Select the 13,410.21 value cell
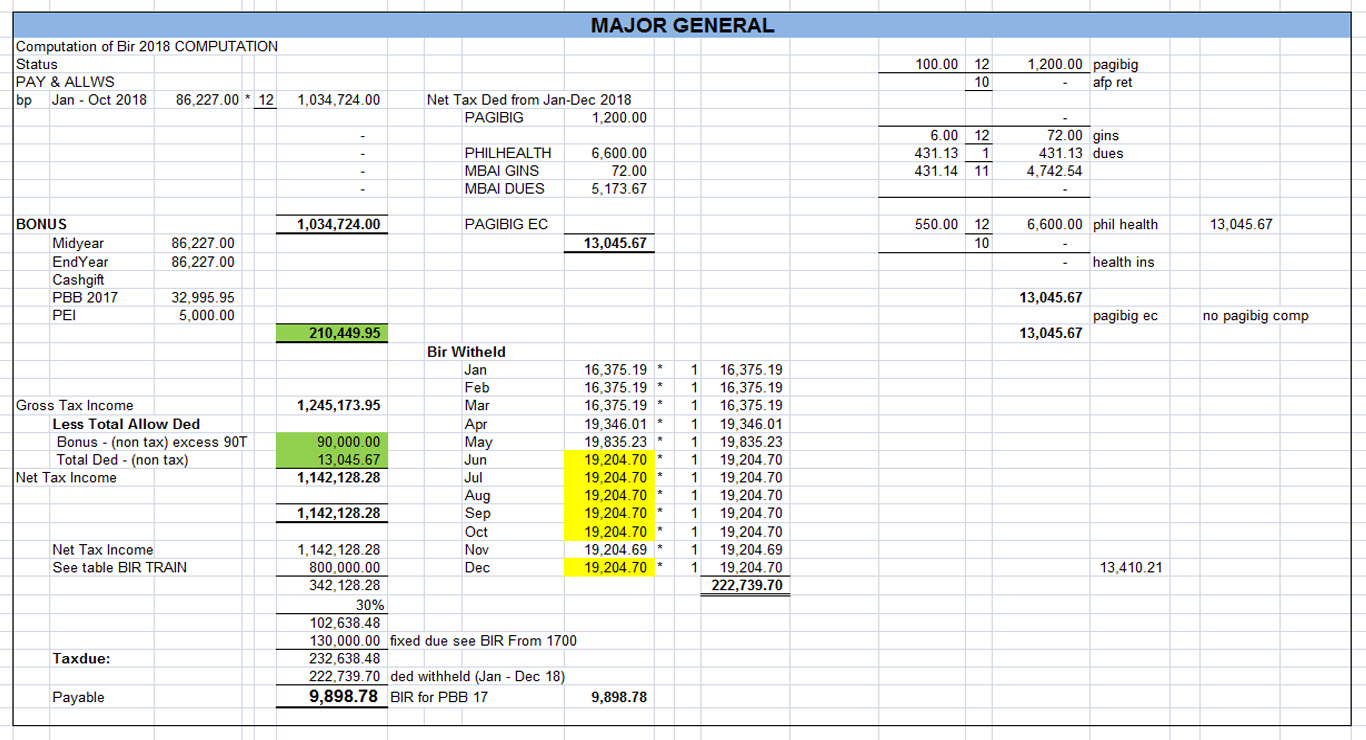Screen dimensions: 1366x740 point(1131,568)
